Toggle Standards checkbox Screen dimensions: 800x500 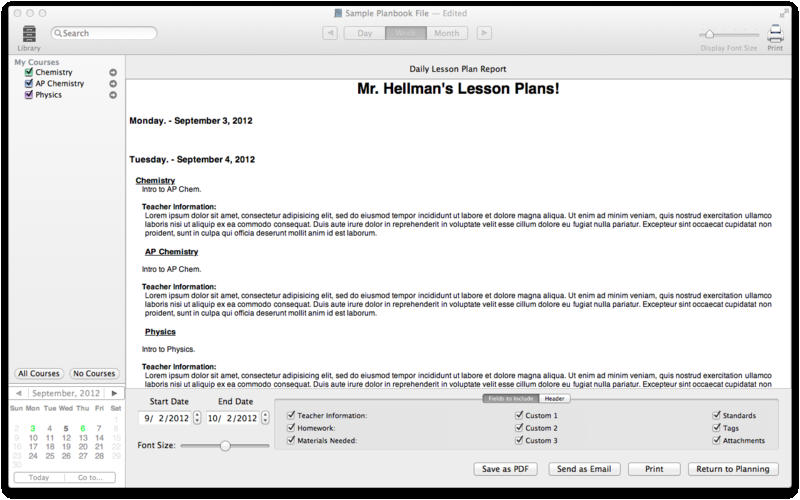pos(716,415)
